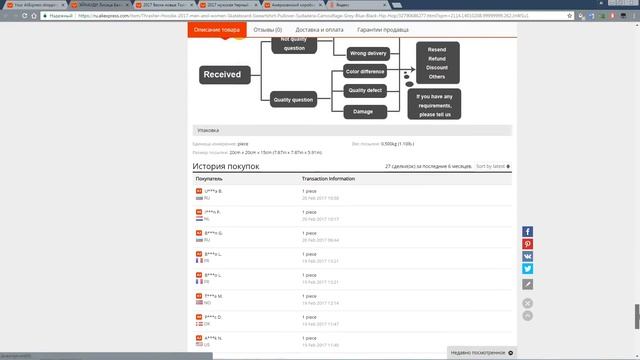Click buyer name in the NO row
The width and height of the screenshot is (640, 360).
(x=213, y=296)
